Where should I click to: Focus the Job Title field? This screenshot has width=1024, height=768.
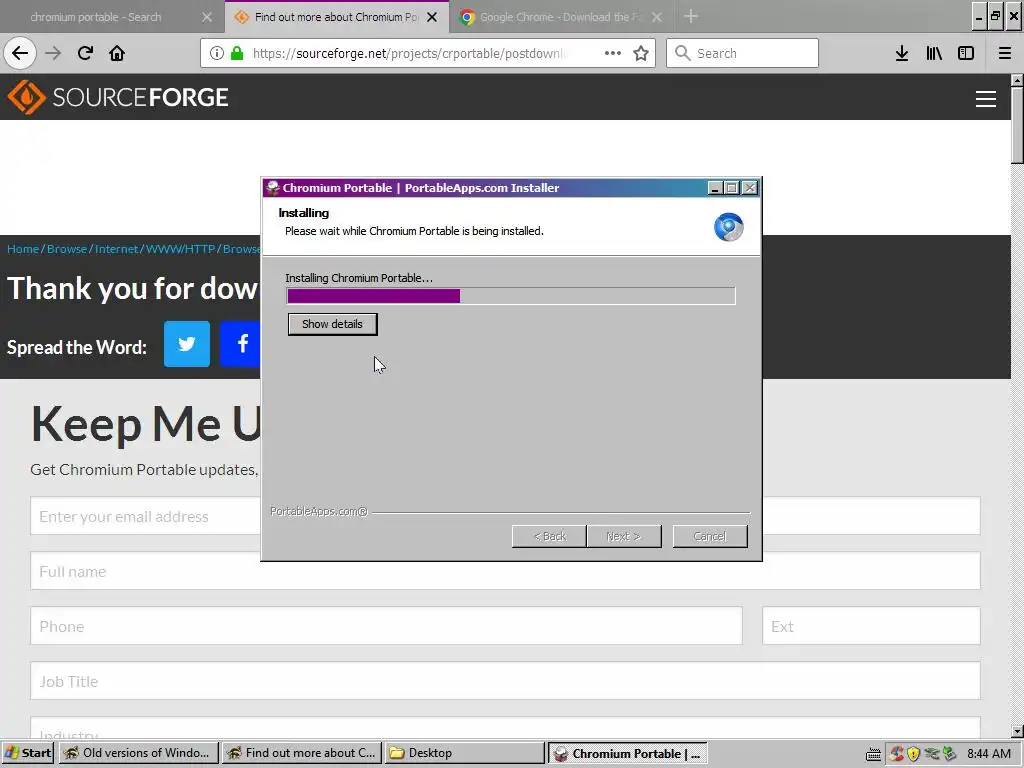(x=505, y=680)
